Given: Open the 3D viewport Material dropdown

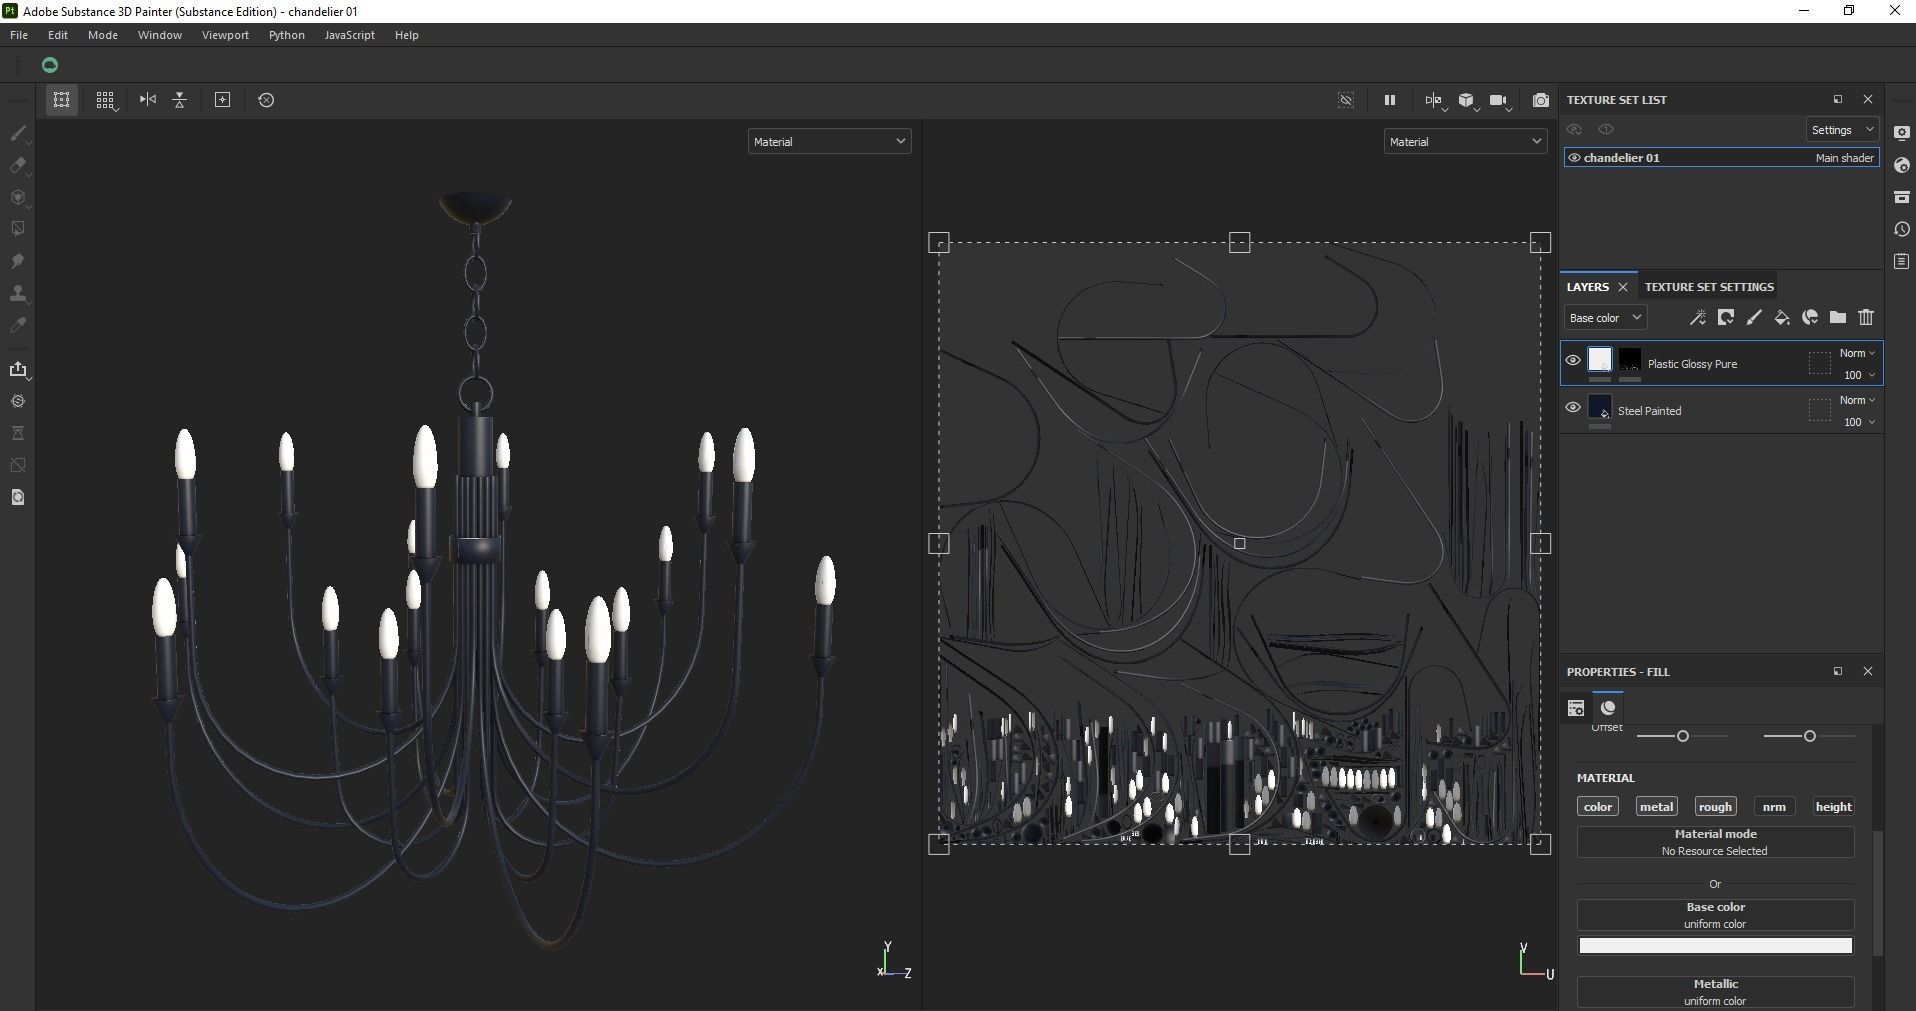Looking at the screenshot, I should (829, 142).
